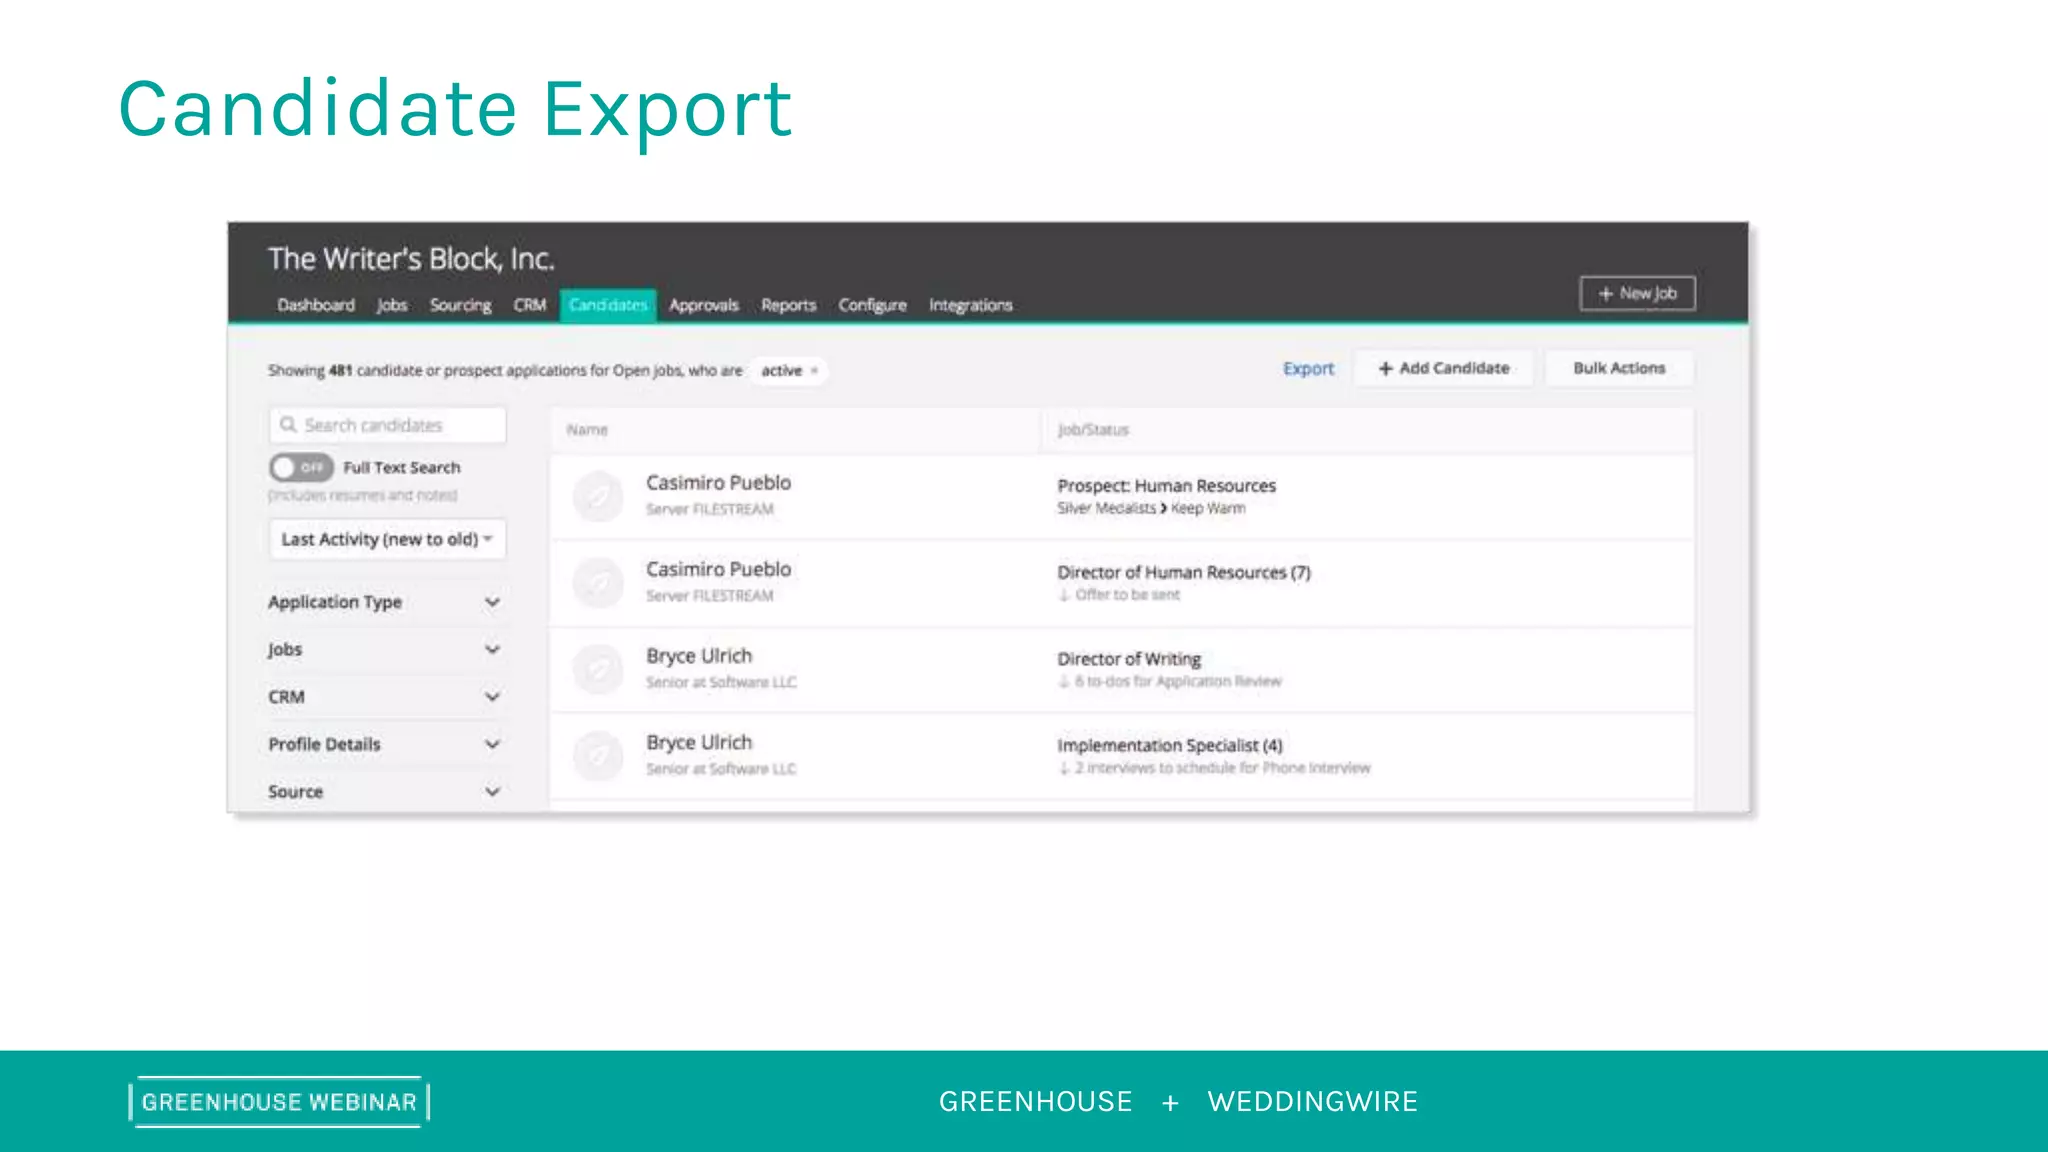Image resolution: width=2048 pixels, height=1152 pixels.
Task: Click the Job/Status column header
Action: click(x=1093, y=430)
